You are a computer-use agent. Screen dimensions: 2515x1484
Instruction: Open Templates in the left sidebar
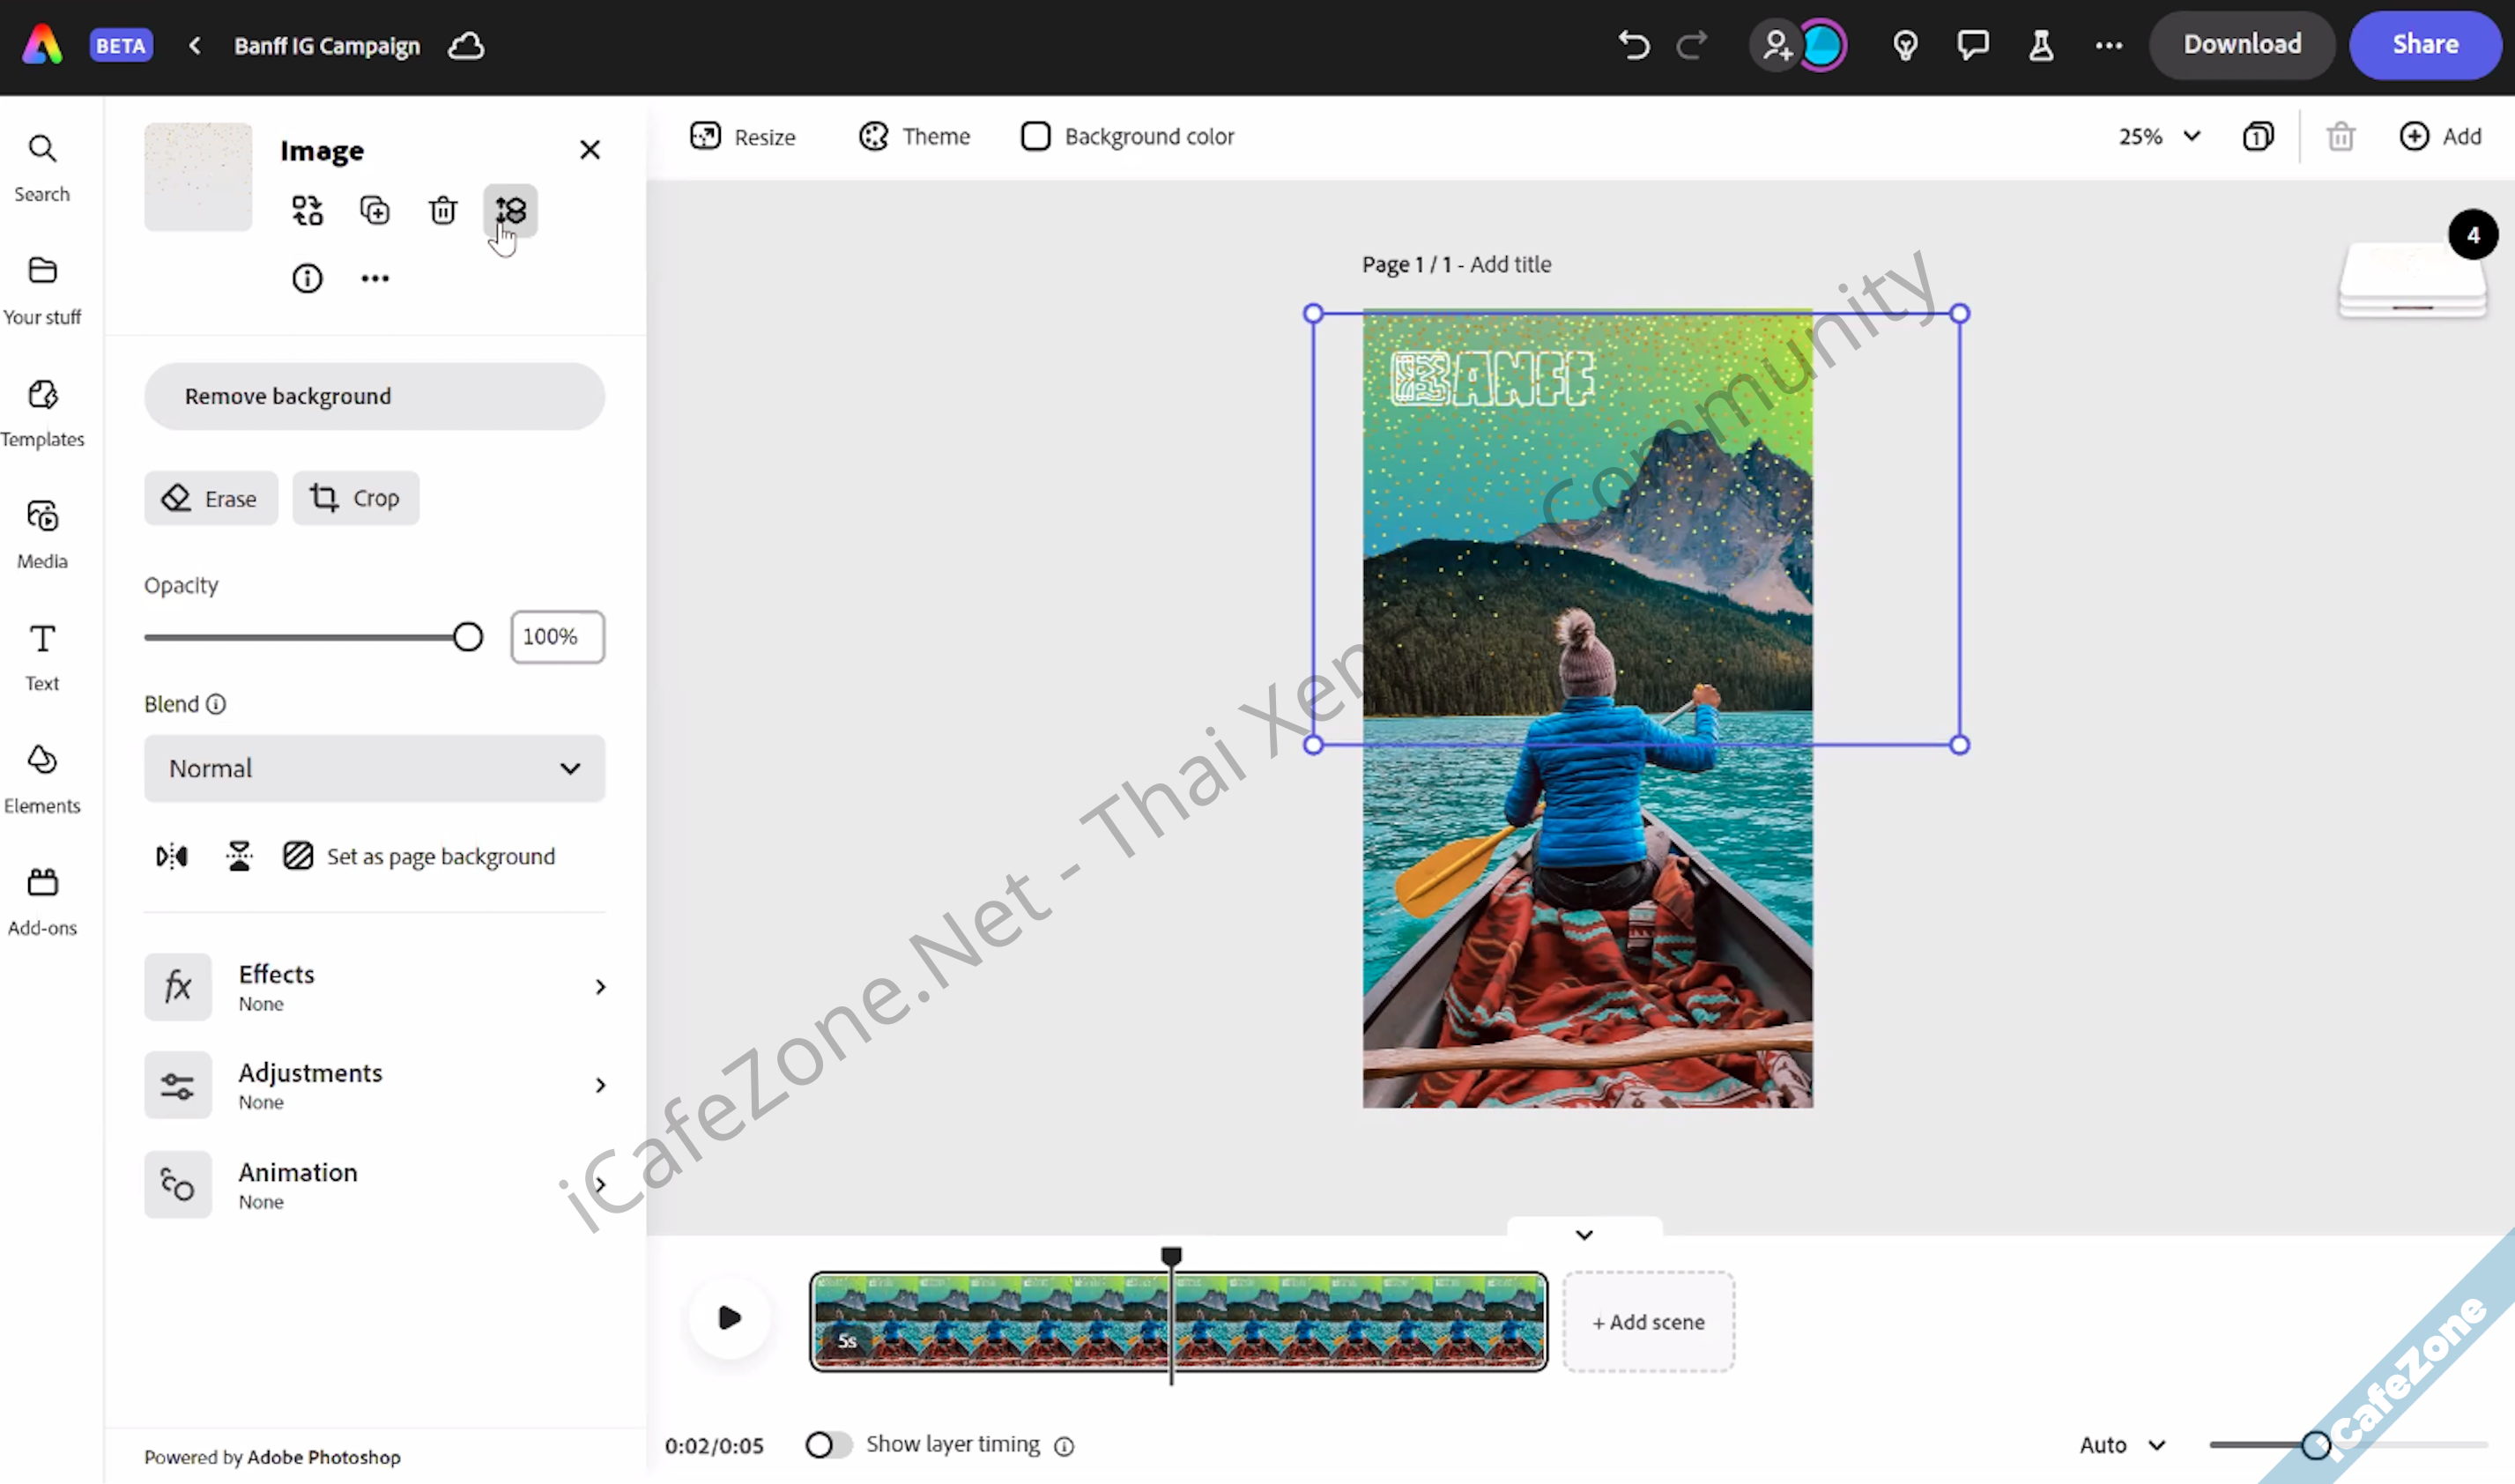pyautogui.click(x=42, y=413)
